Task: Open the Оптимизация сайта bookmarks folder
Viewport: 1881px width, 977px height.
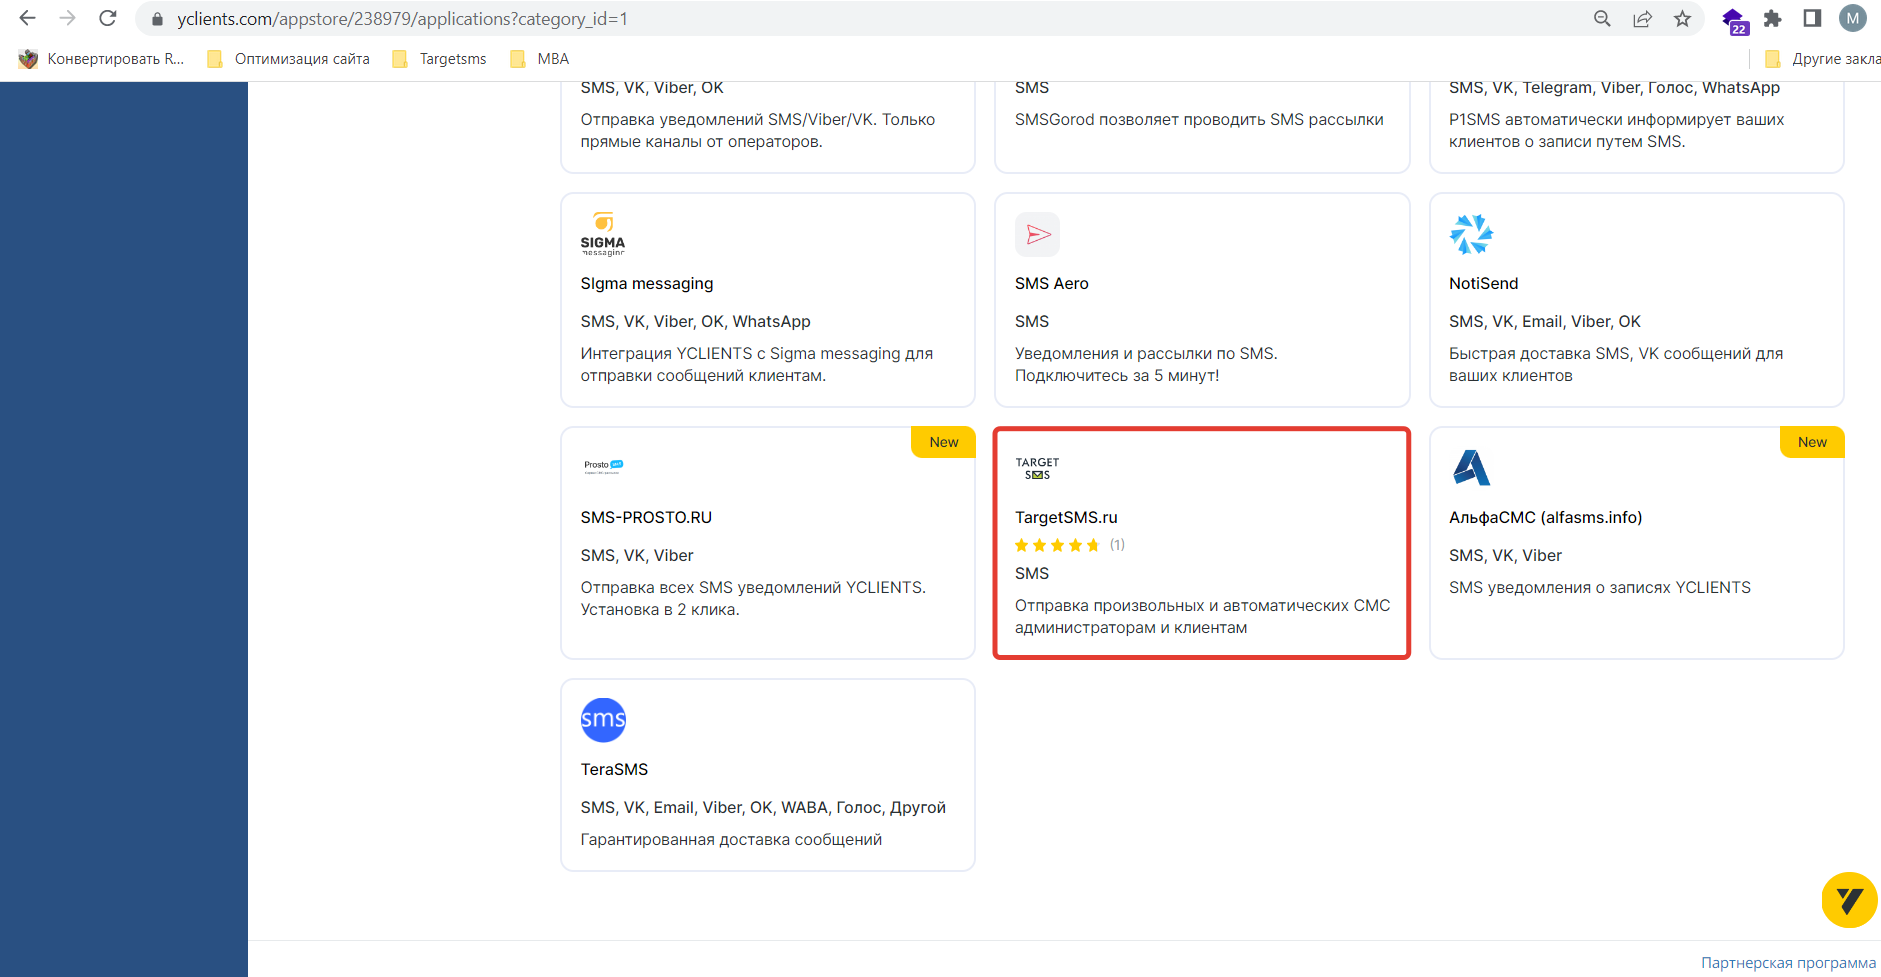Action: tap(288, 59)
